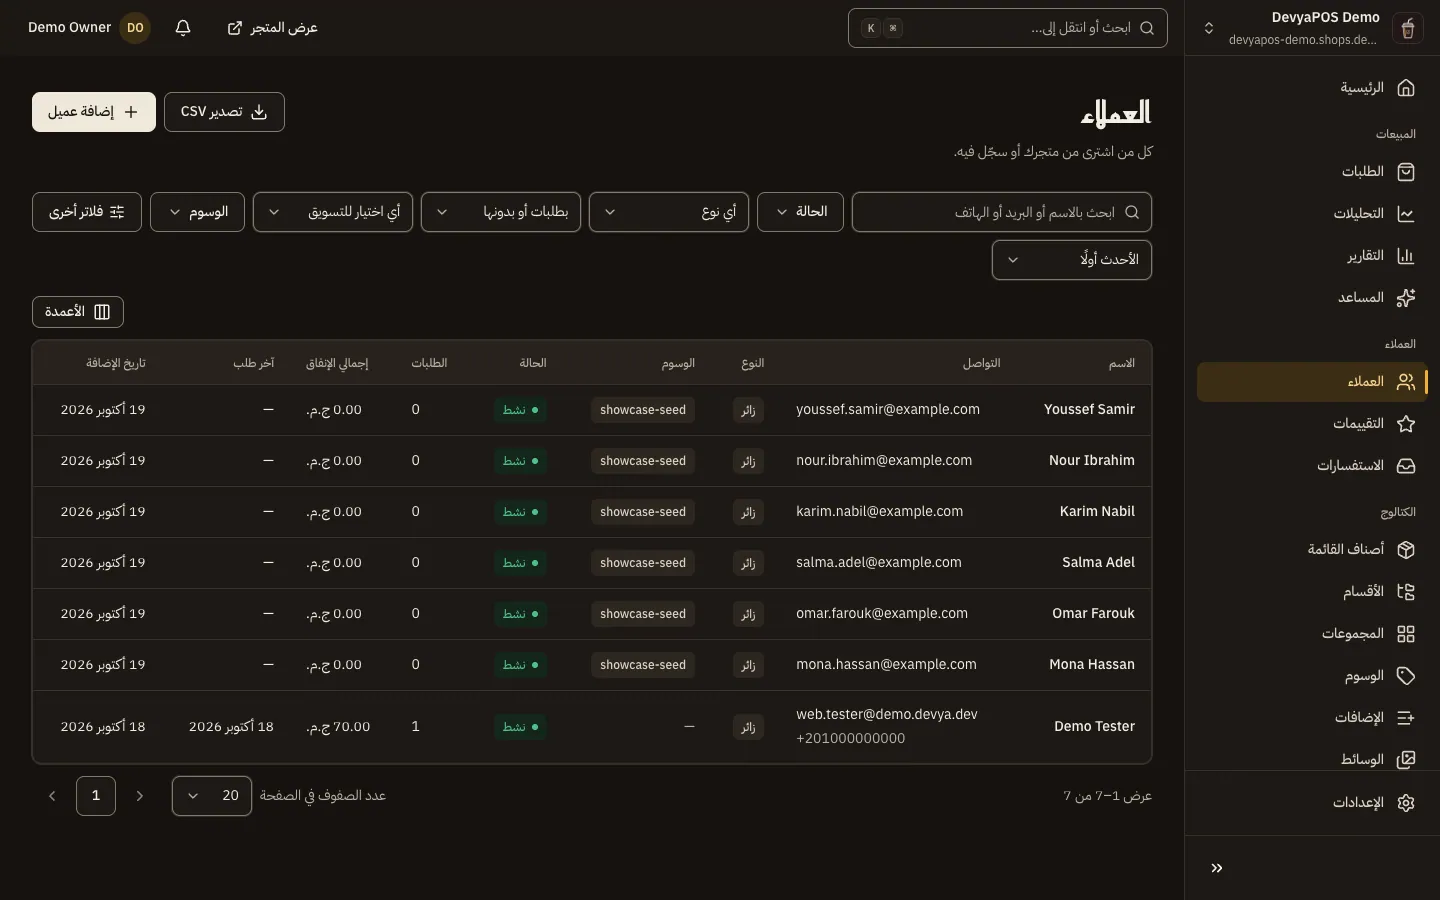Open the الحالة status filter dropdown
Image resolution: width=1440 pixels, height=900 pixels.
800,212
